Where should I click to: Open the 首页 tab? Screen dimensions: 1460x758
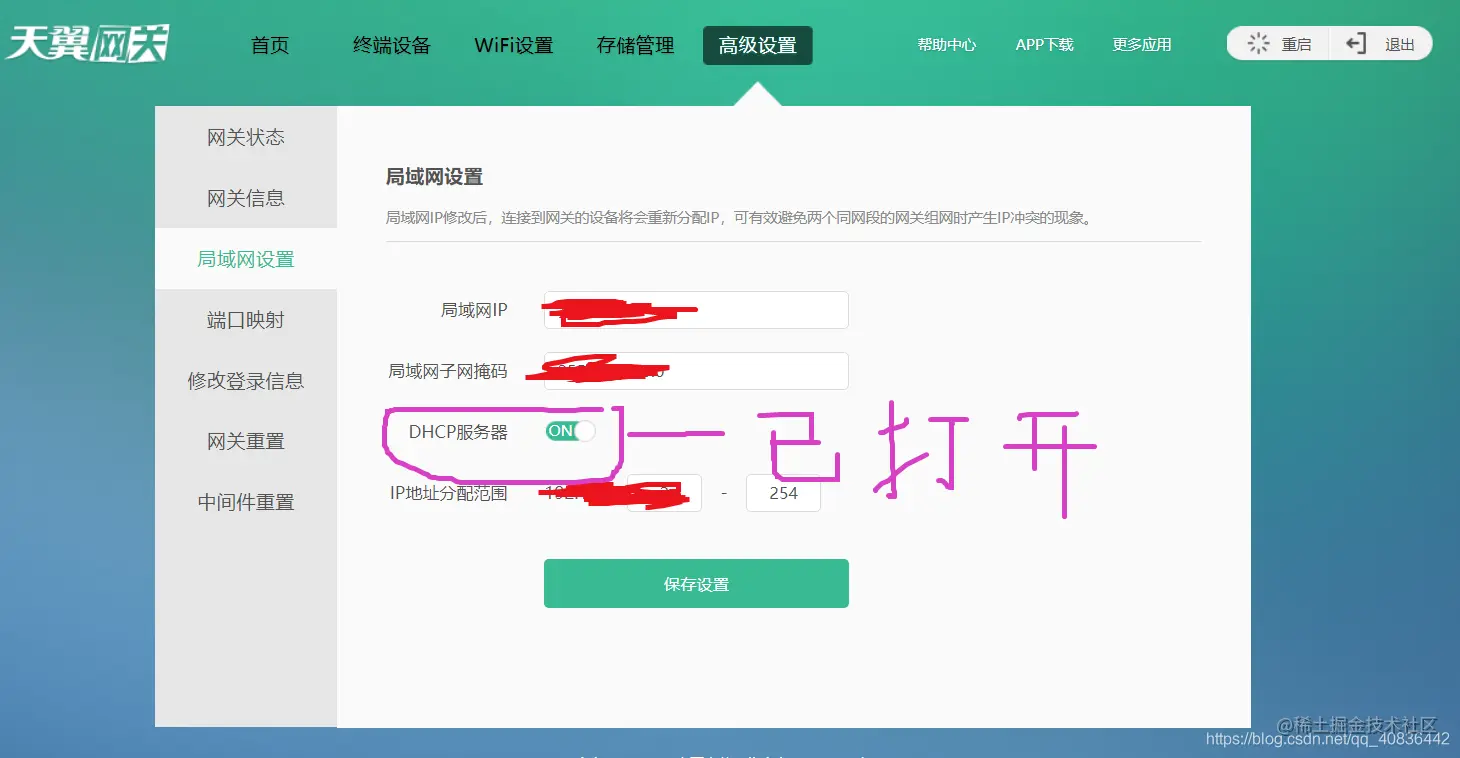270,45
